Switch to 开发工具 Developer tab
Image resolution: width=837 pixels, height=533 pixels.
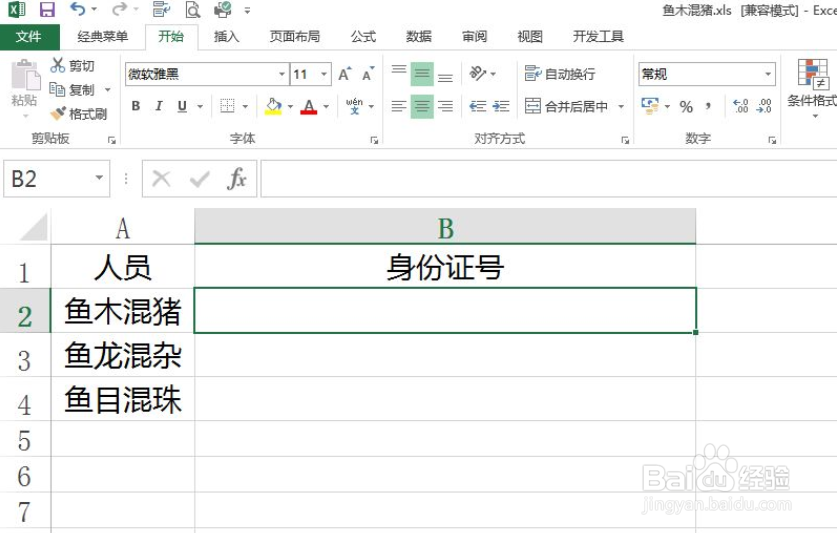598,36
